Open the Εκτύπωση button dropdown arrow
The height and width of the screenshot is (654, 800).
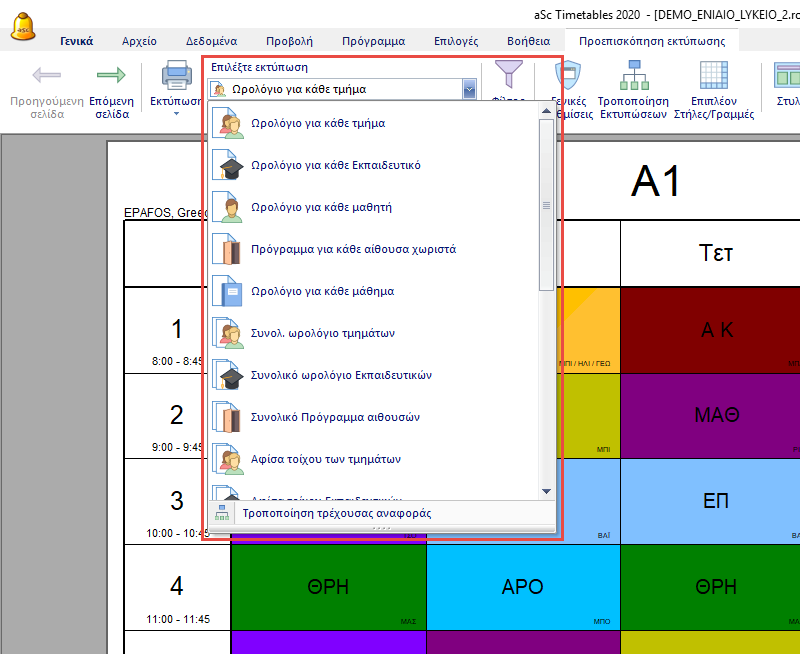pos(176,113)
